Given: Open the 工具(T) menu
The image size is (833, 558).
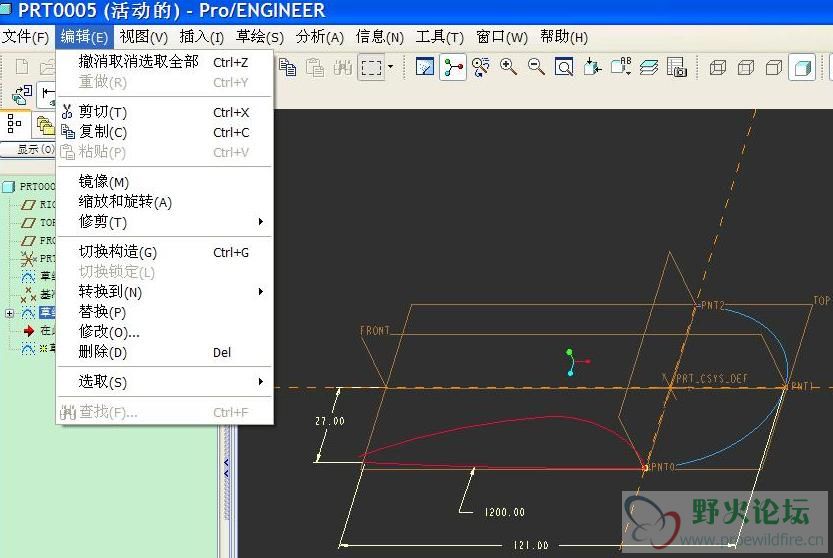Looking at the screenshot, I should 439,37.
